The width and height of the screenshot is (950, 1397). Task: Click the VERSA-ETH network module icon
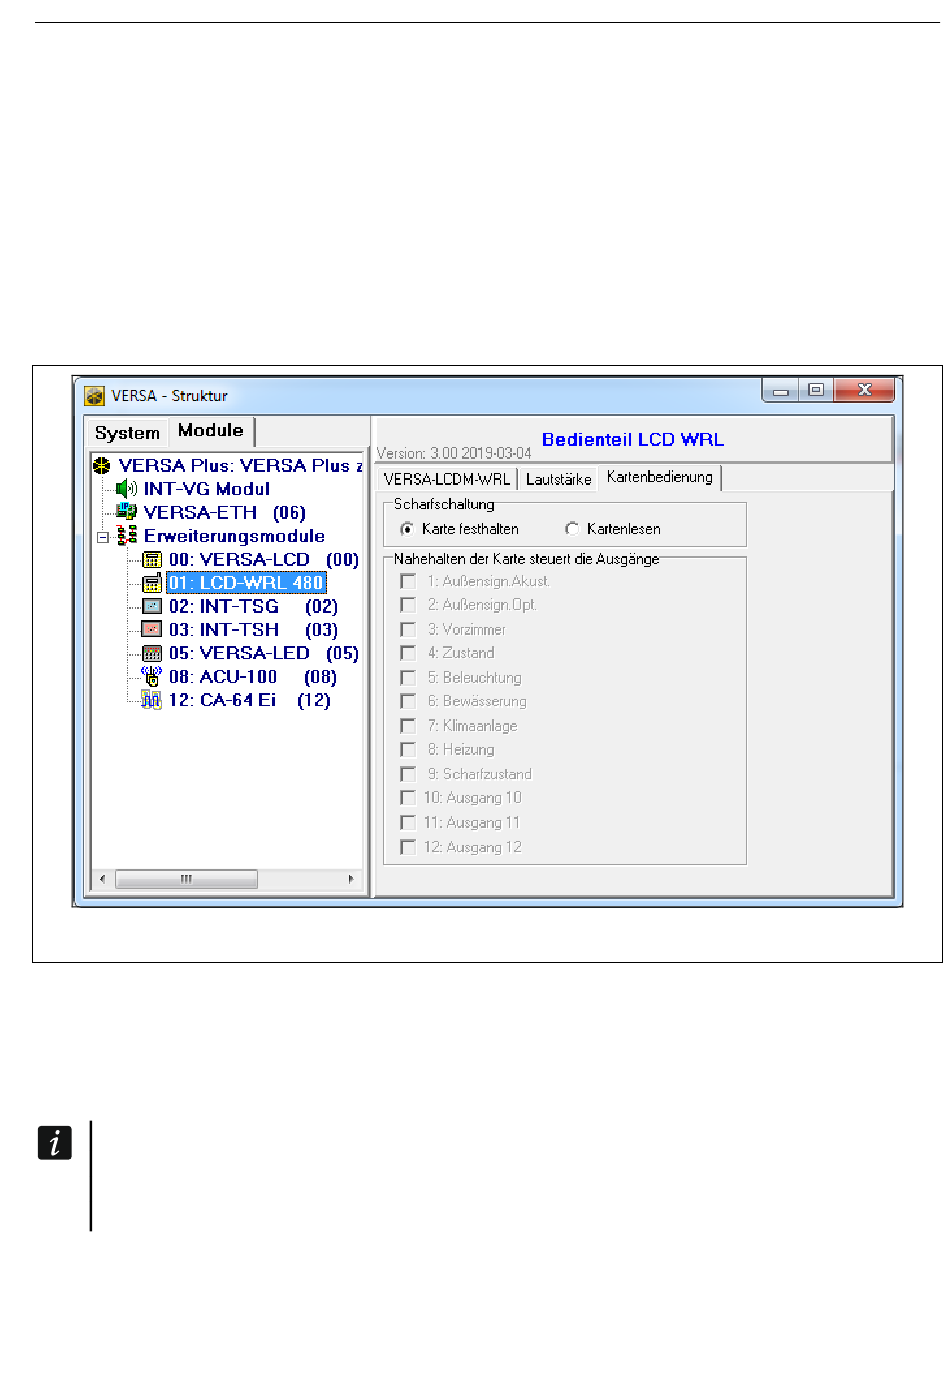(126, 512)
